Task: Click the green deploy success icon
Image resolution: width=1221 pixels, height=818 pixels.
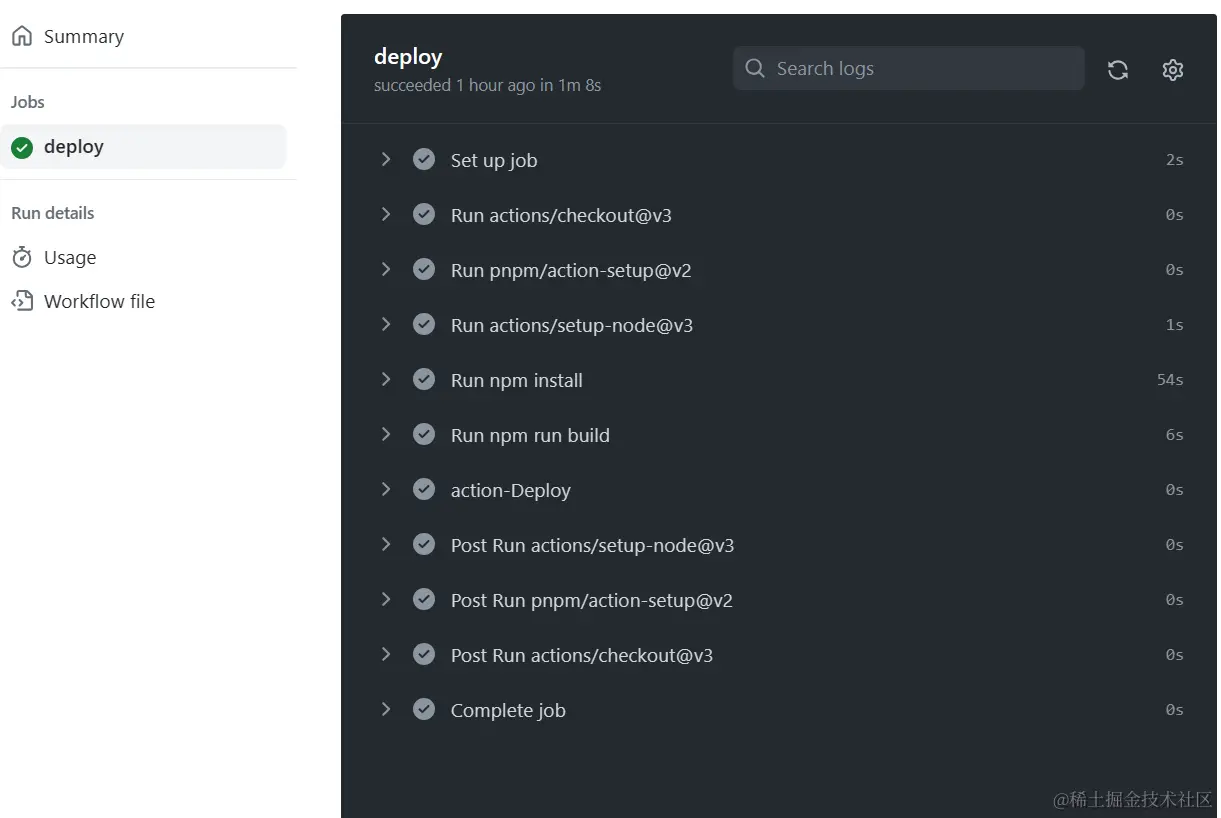Action: click(x=22, y=148)
